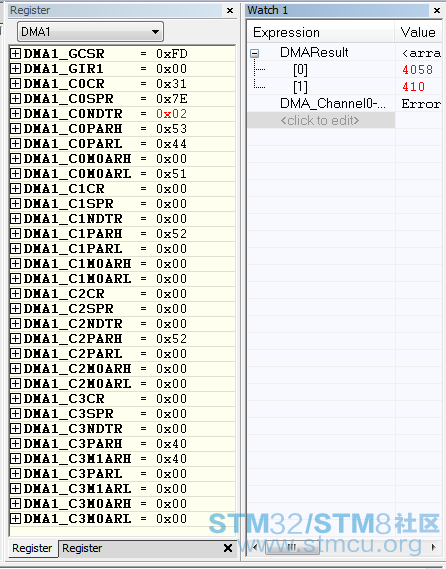Collapse the DMAResult array in Watch 1
Screen dimensions: 446x569
coord(255,54)
